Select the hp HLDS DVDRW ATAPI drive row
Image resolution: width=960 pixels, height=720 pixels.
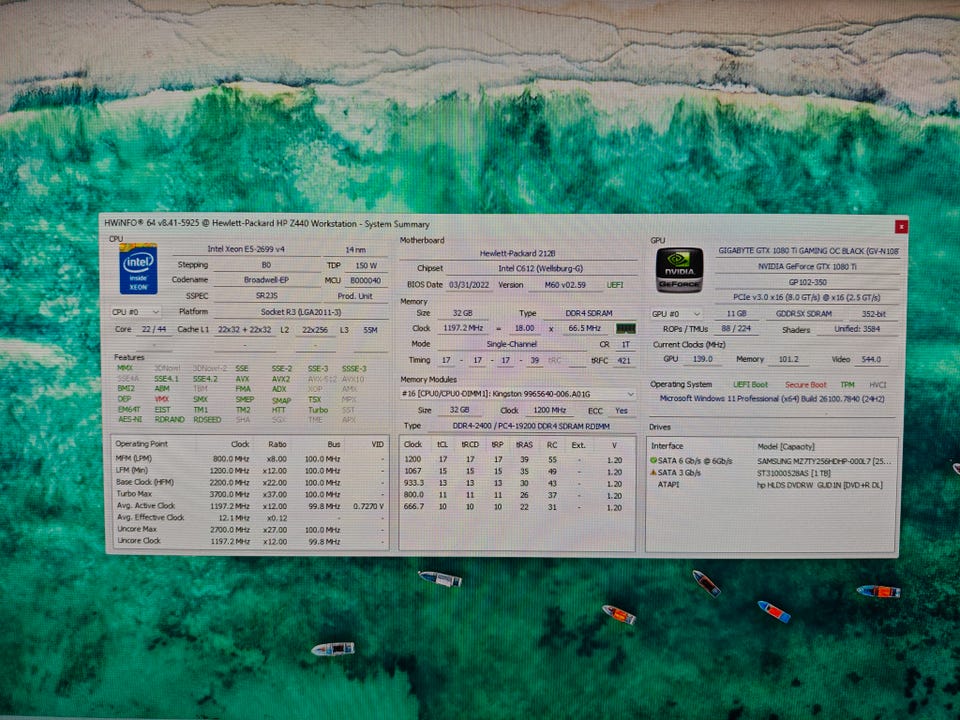tap(772, 485)
